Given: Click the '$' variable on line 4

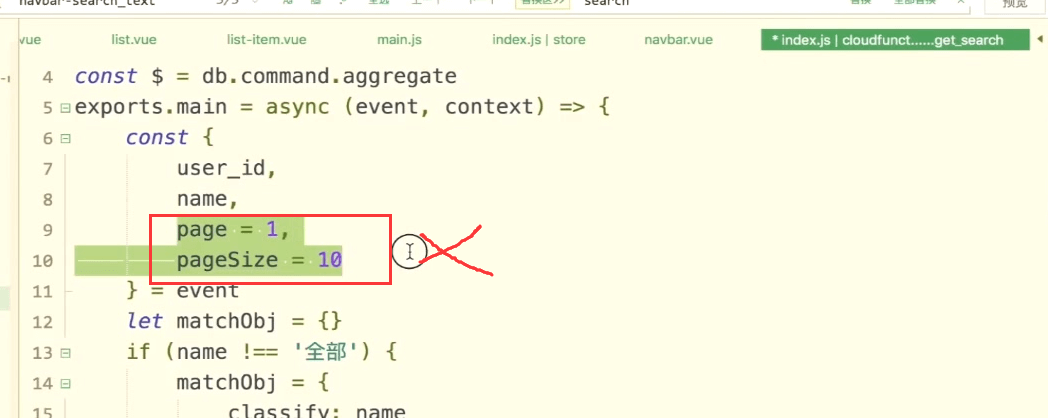Looking at the screenshot, I should [158, 77].
